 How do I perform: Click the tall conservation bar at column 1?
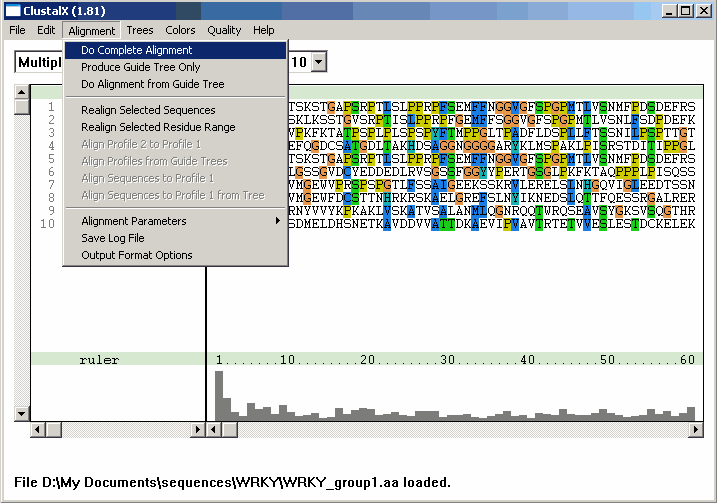pyautogui.click(x=219, y=396)
